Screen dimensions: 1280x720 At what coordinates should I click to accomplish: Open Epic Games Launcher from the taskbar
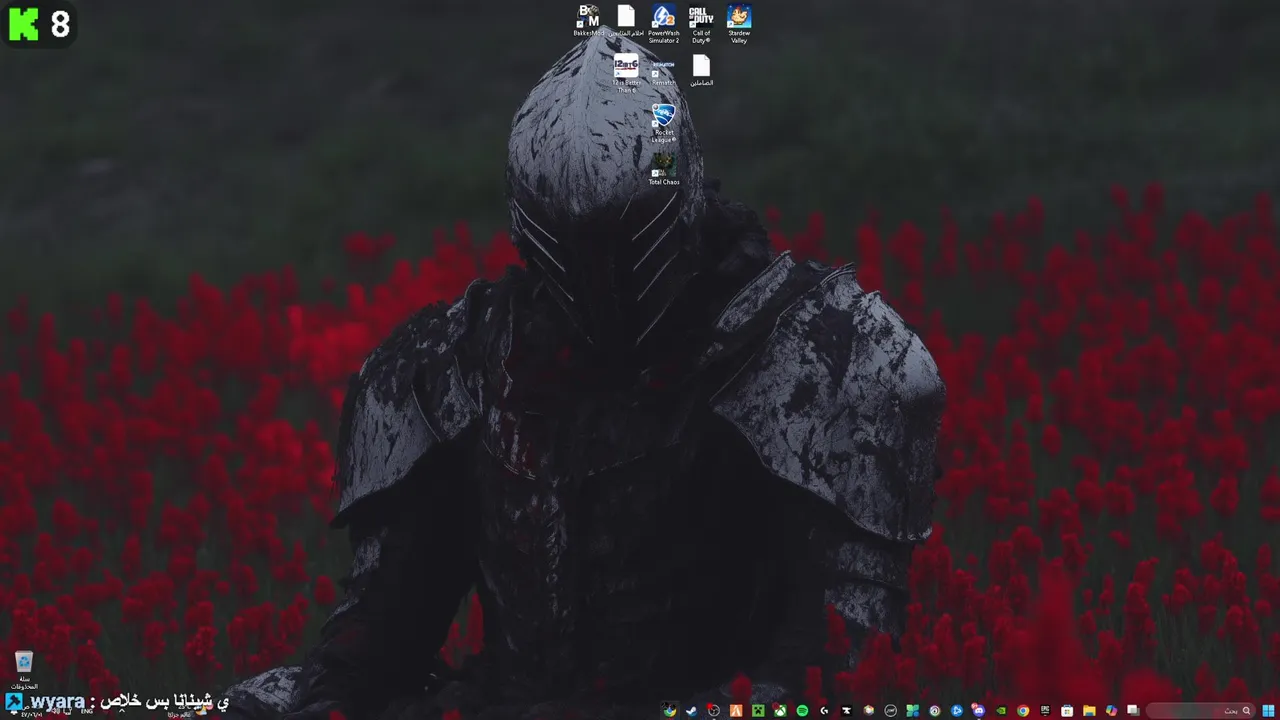point(1045,710)
